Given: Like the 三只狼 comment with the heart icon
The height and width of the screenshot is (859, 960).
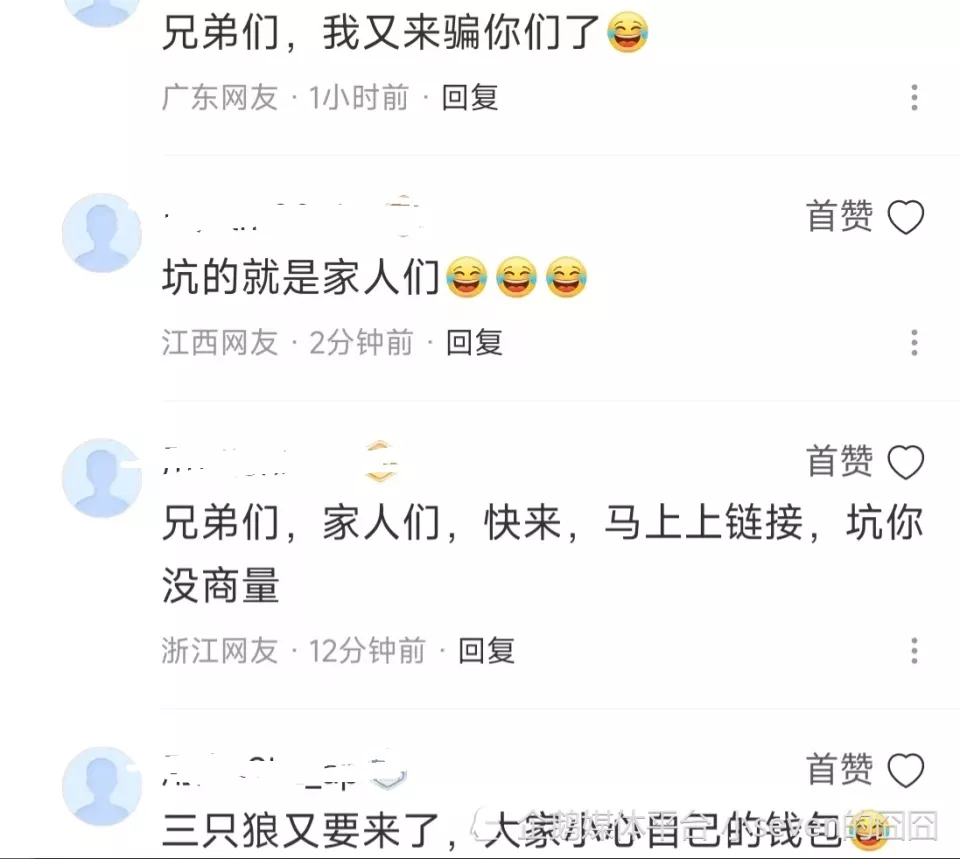Looking at the screenshot, I should (906, 770).
